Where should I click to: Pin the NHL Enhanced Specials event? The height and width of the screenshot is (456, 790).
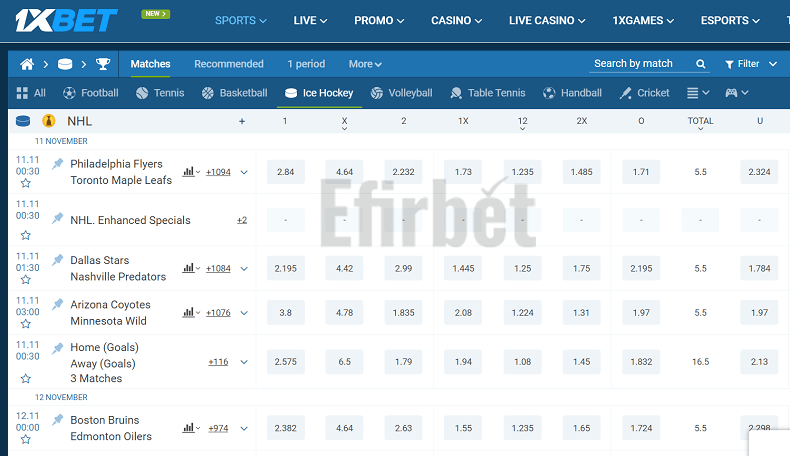coord(57,218)
